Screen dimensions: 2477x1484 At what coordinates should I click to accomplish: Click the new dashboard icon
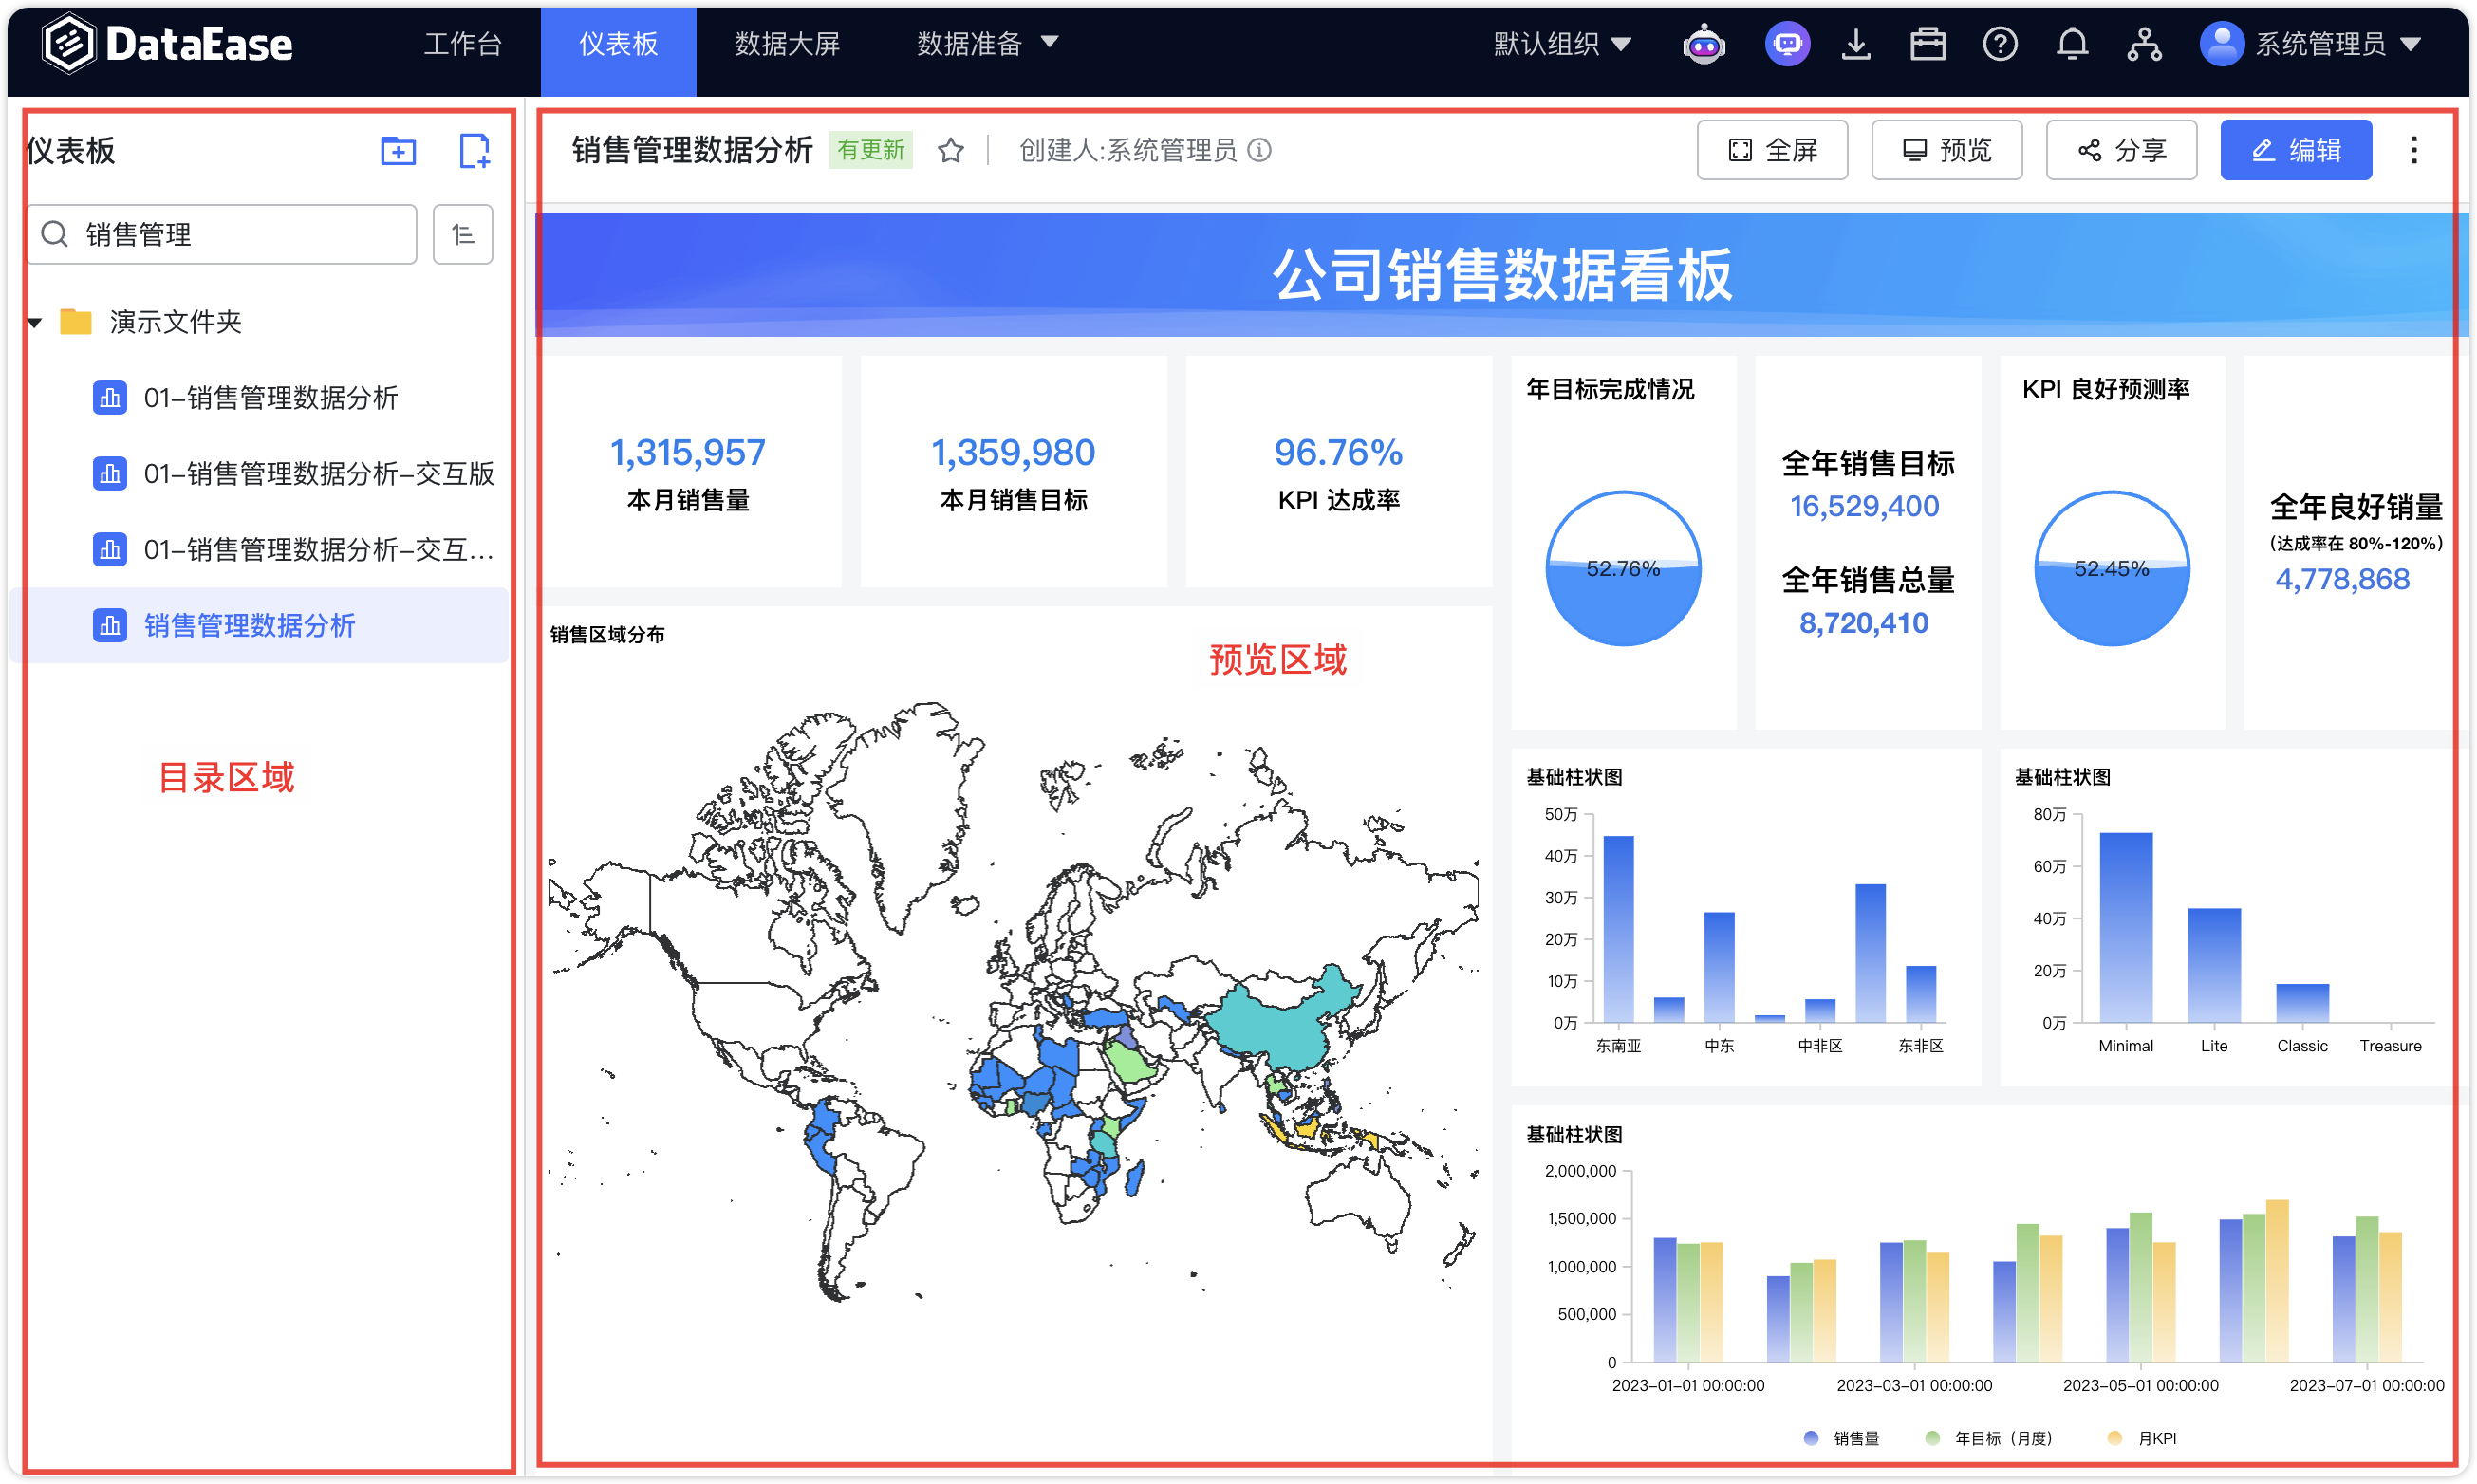point(474,151)
